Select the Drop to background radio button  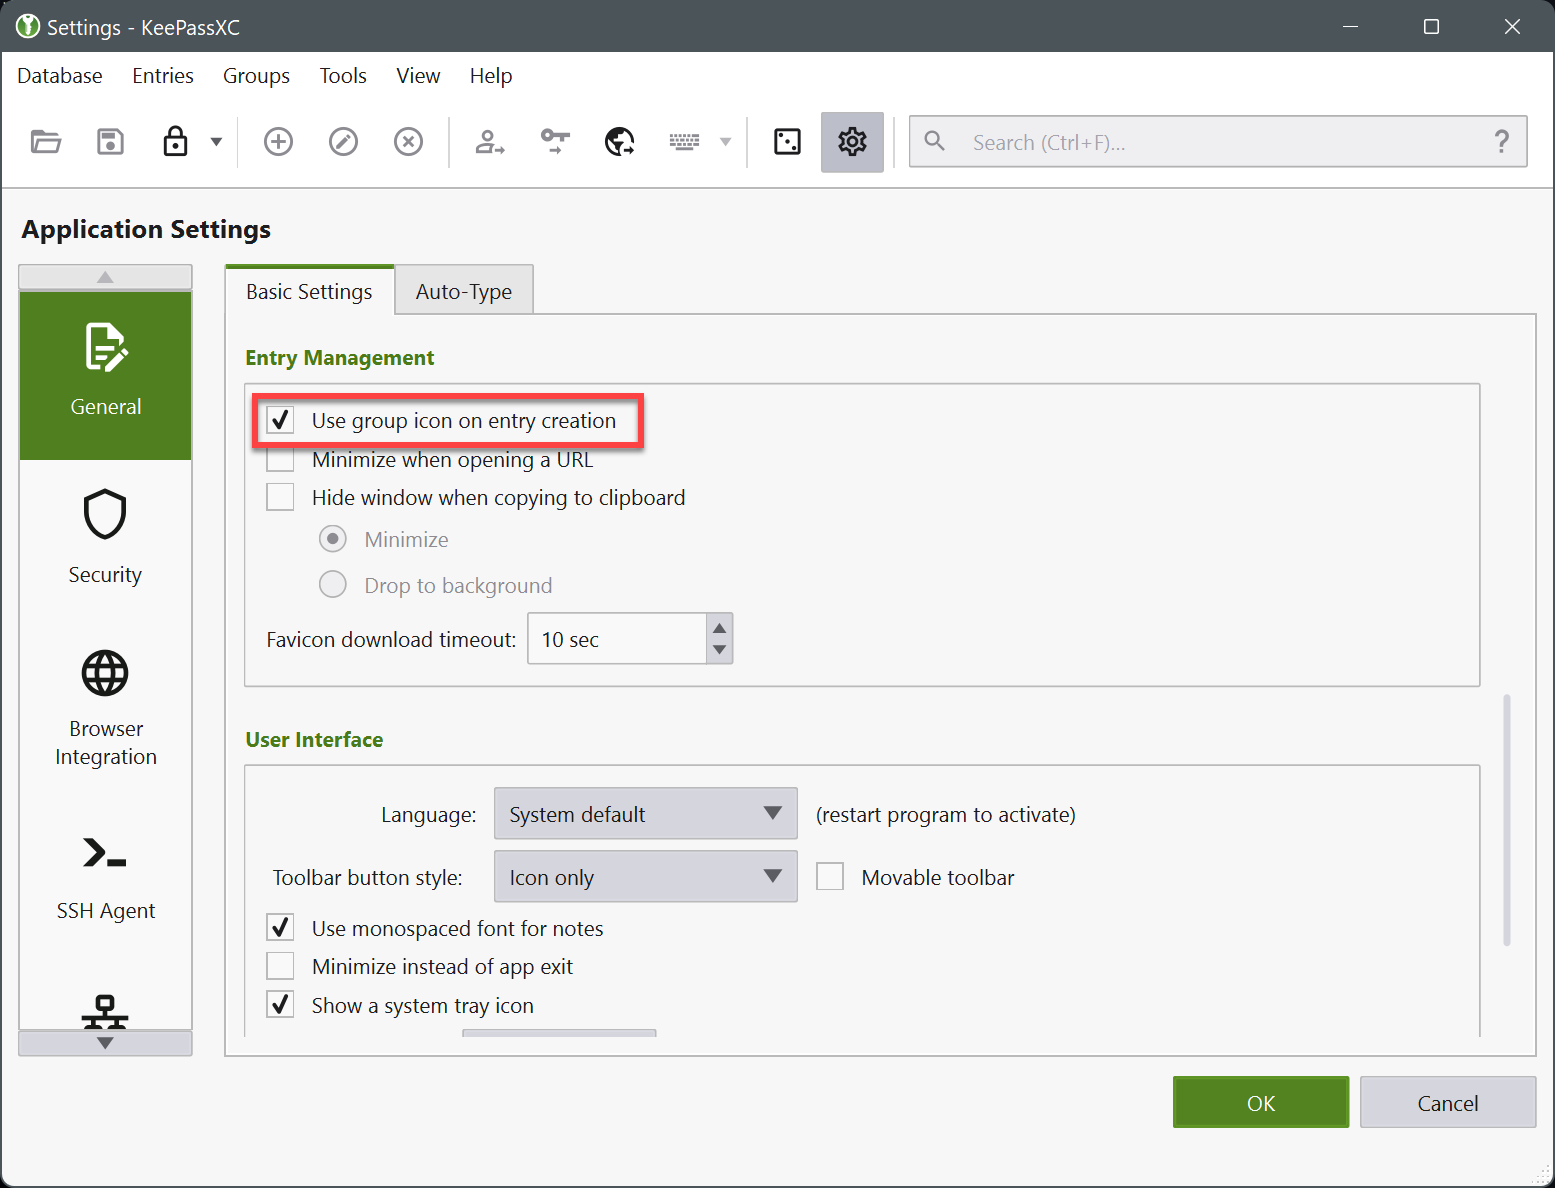pyautogui.click(x=332, y=584)
